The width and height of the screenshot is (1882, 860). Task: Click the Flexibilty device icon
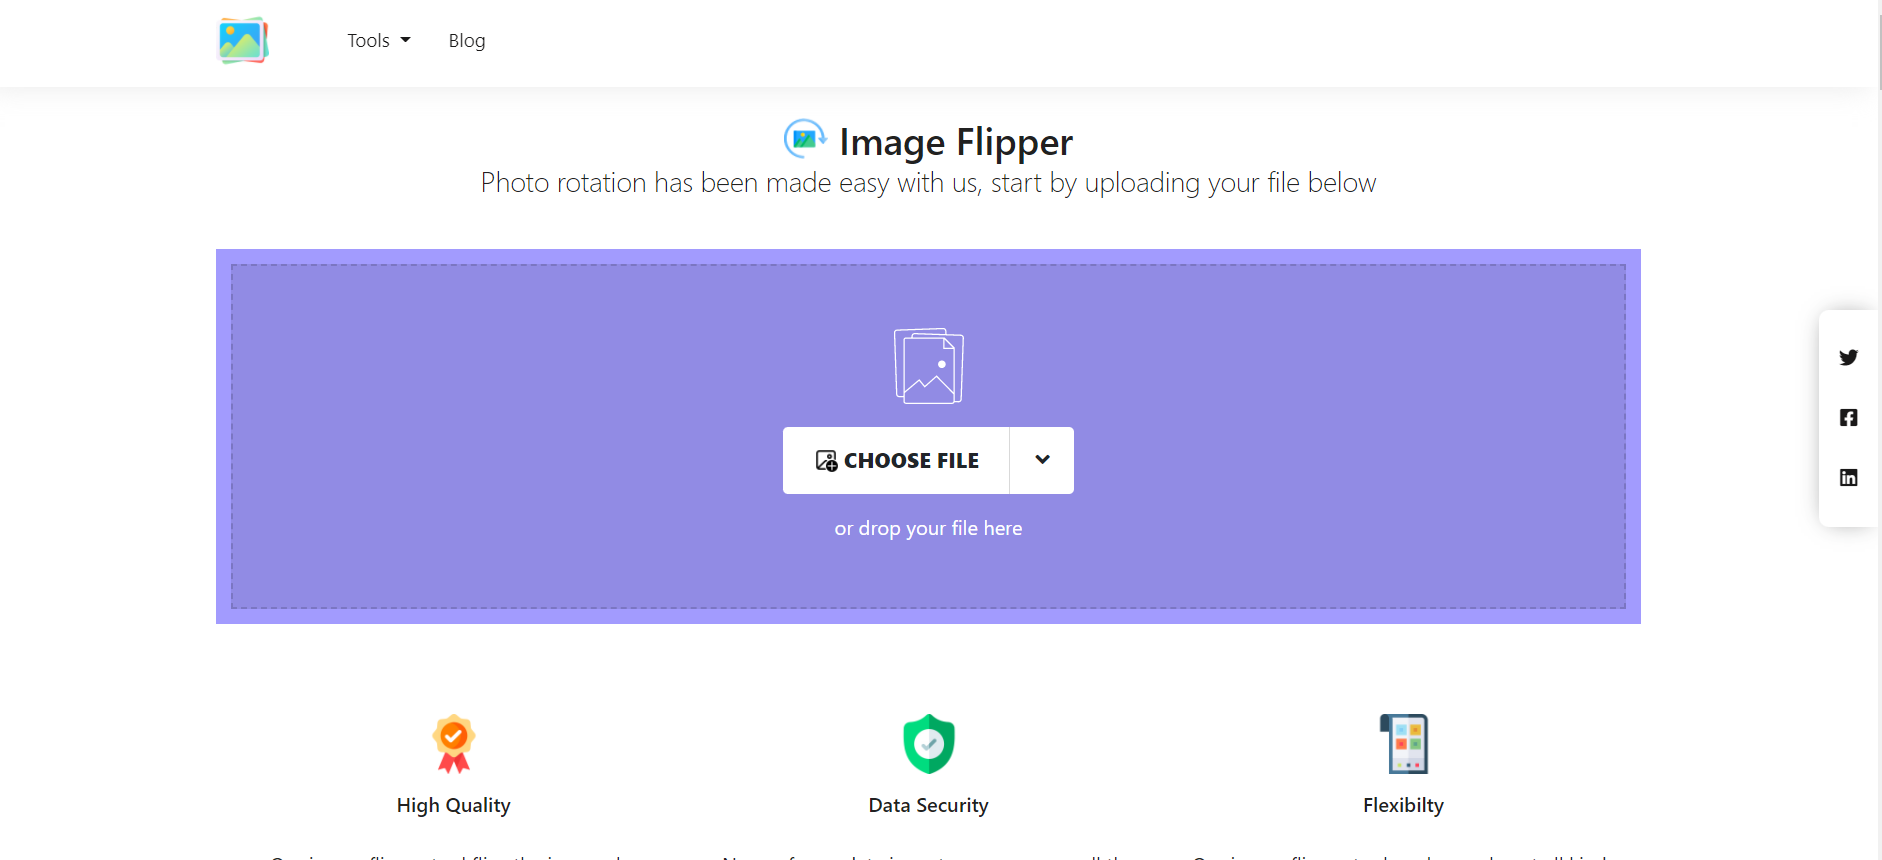coord(1403,744)
